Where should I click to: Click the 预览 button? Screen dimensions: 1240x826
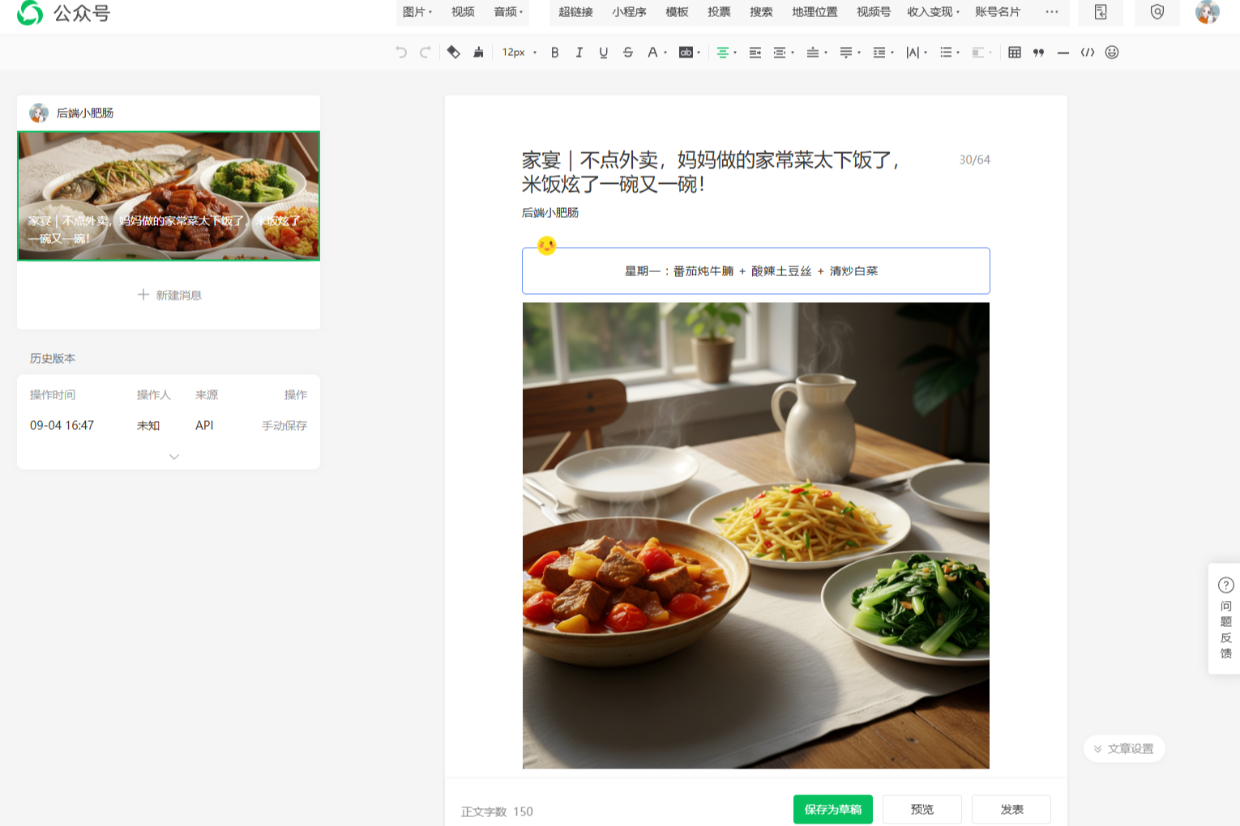[x=922, y=809]
